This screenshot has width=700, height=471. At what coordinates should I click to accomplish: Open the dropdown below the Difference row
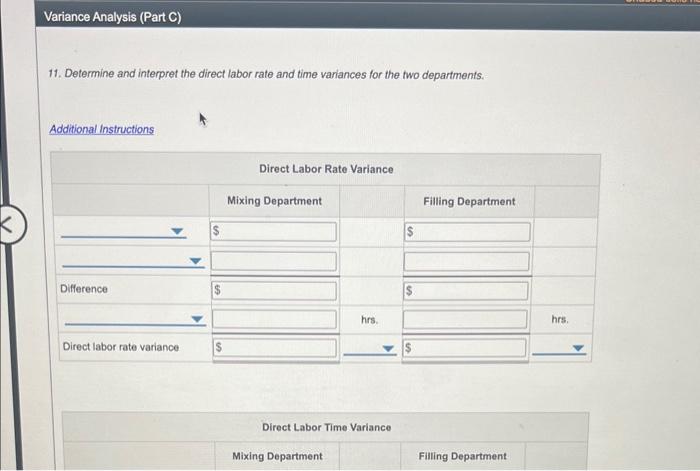point(135,319)
